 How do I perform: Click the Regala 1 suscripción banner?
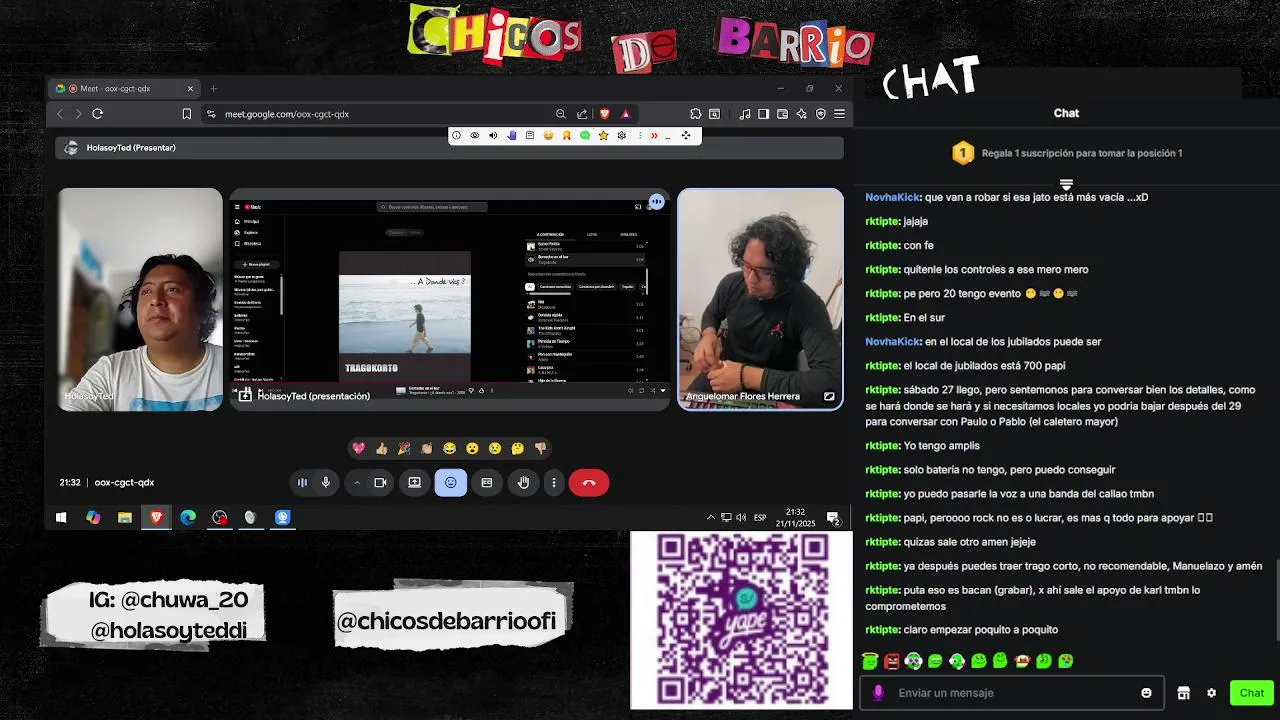1066,153
